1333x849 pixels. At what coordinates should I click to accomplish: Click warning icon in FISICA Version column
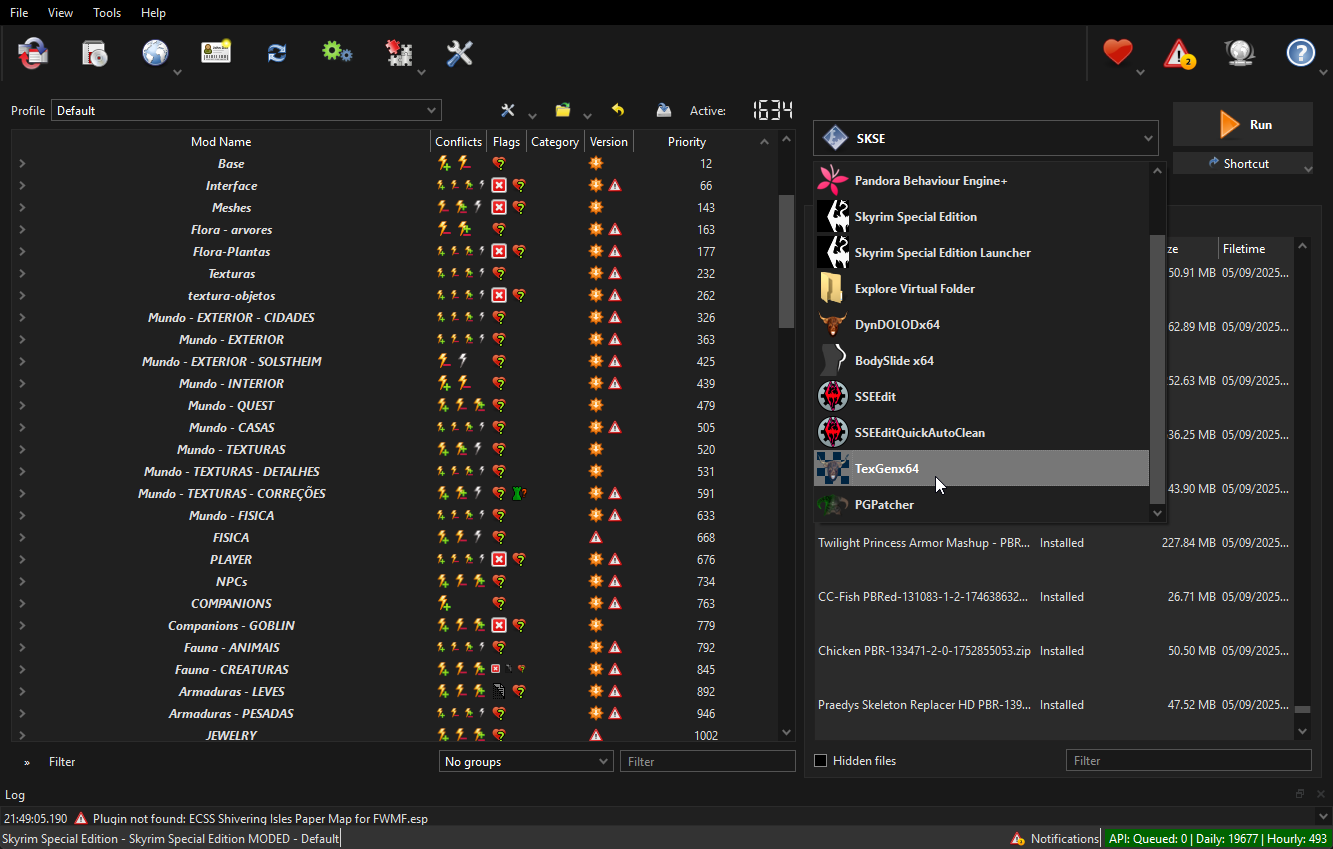(596, 538)
